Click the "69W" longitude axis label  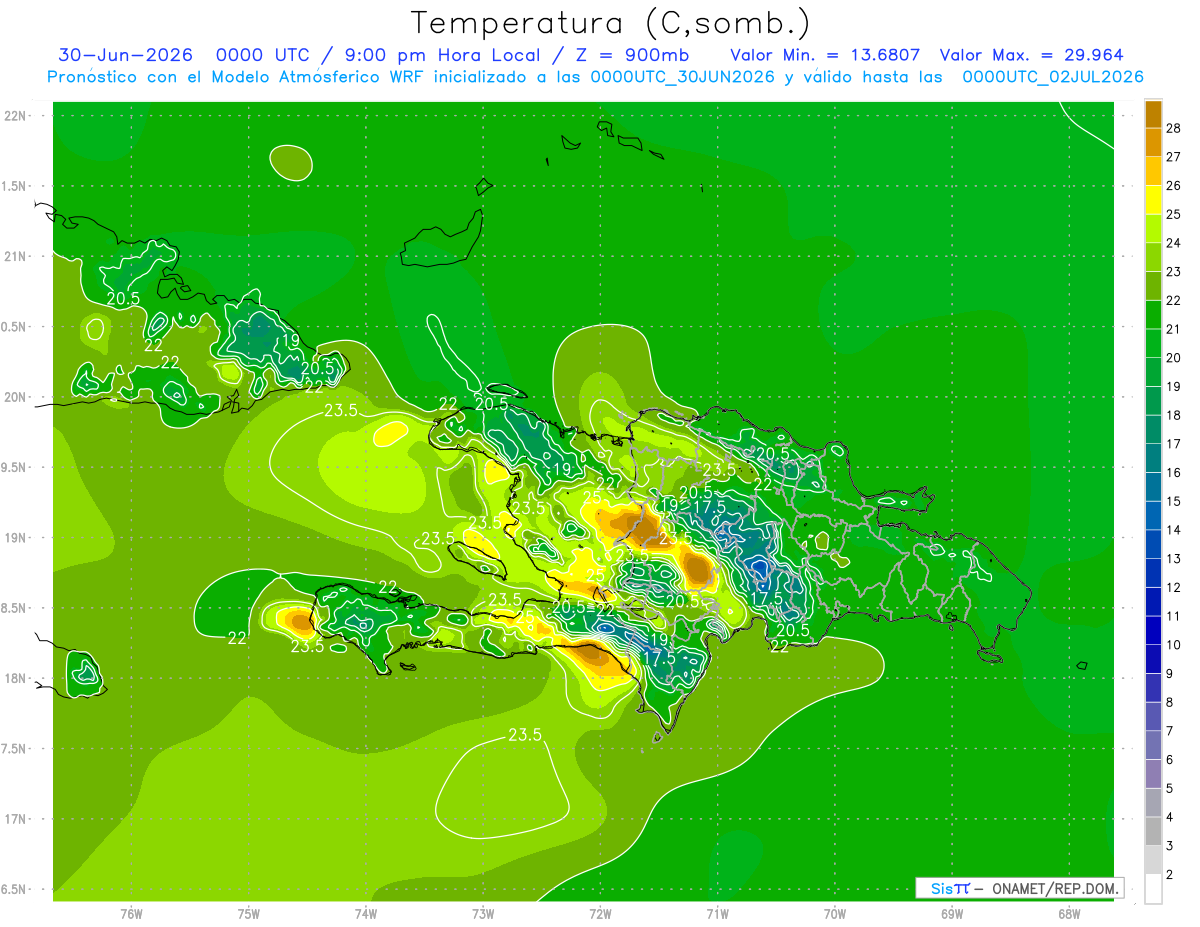pos(952,913)
